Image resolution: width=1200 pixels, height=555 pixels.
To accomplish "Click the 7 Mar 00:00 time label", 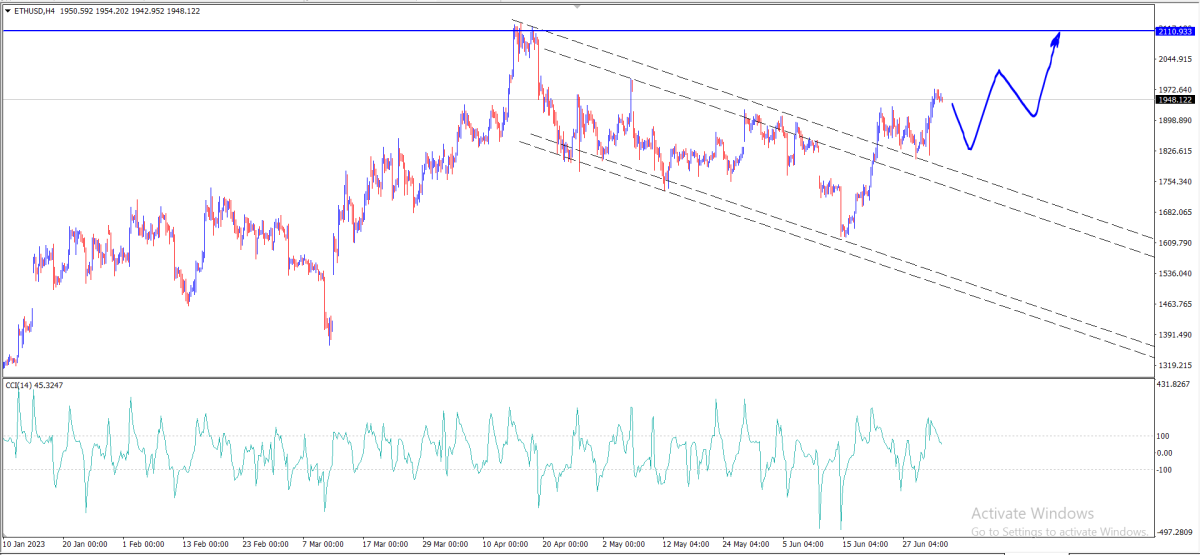I will pyautogui.click(x=322, y=545).
